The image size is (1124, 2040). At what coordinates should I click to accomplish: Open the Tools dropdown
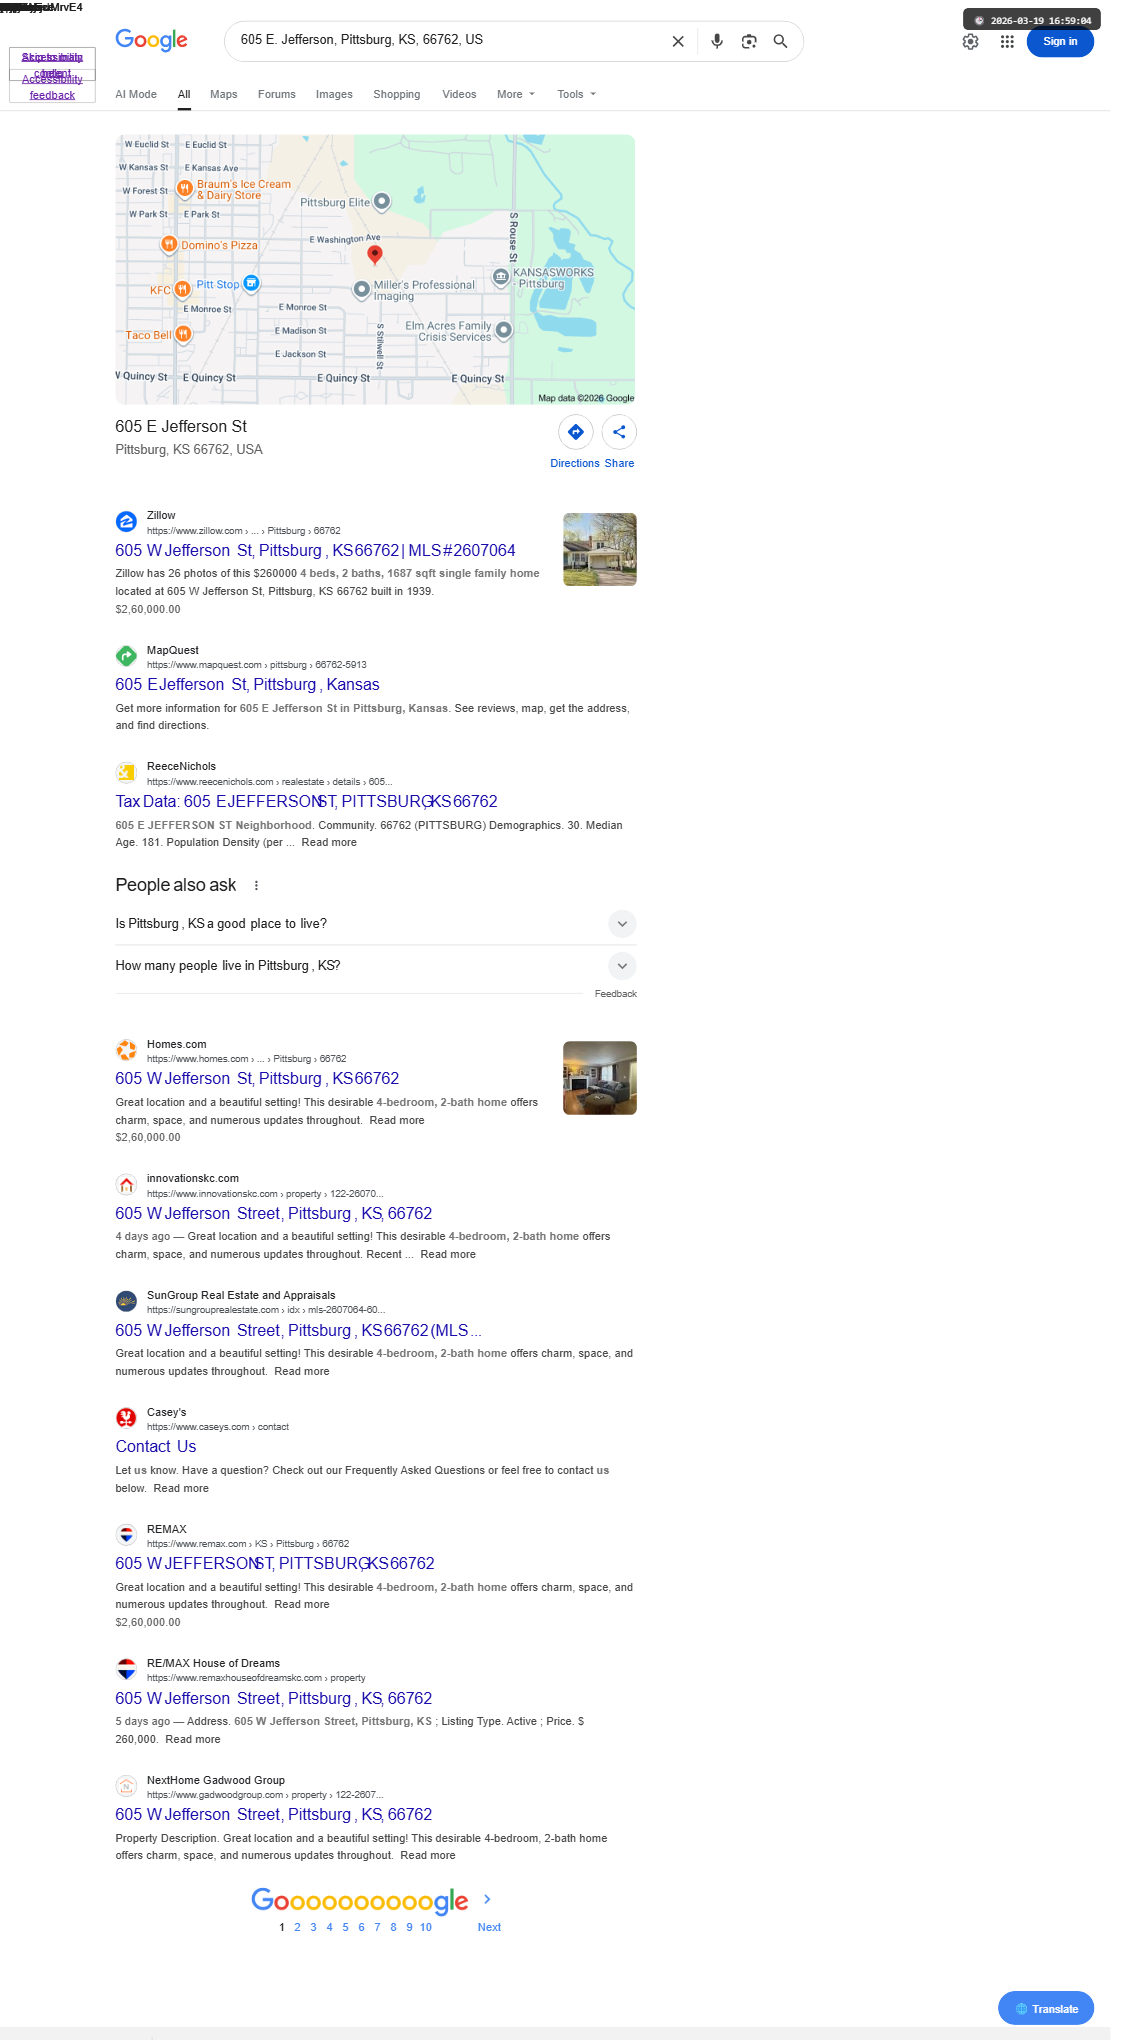pyautogui.click(x=577, y=94)
